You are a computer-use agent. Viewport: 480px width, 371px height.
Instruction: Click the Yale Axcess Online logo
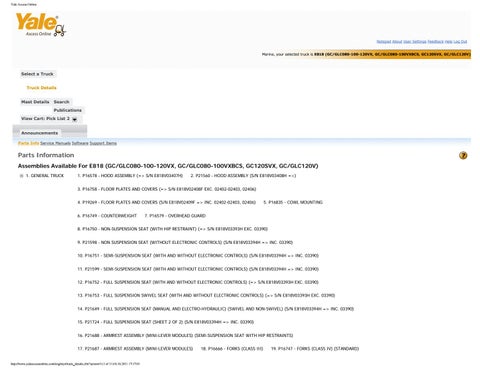tap(41, 25)
